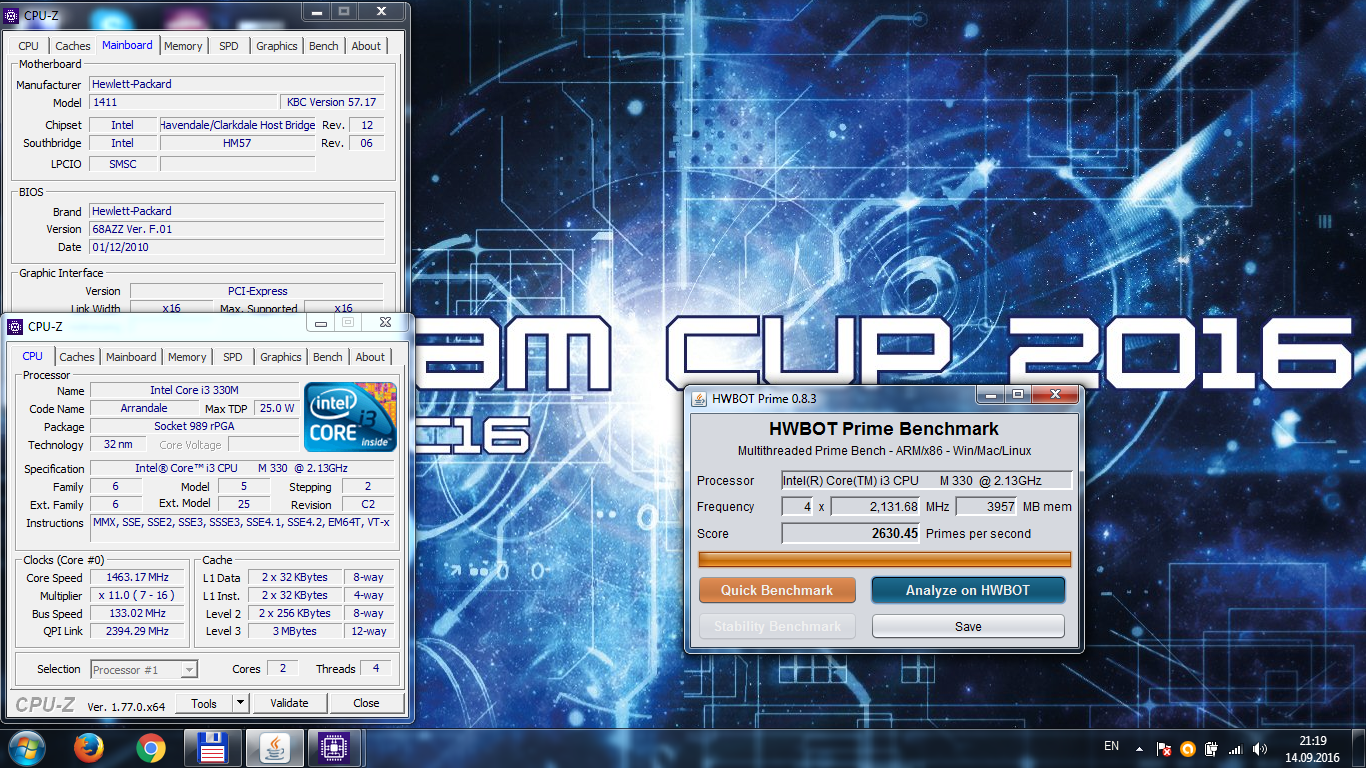The image size is (1366, 768).
Task: Click the Validate button in CPU-Z
Action: coord(289,703)
